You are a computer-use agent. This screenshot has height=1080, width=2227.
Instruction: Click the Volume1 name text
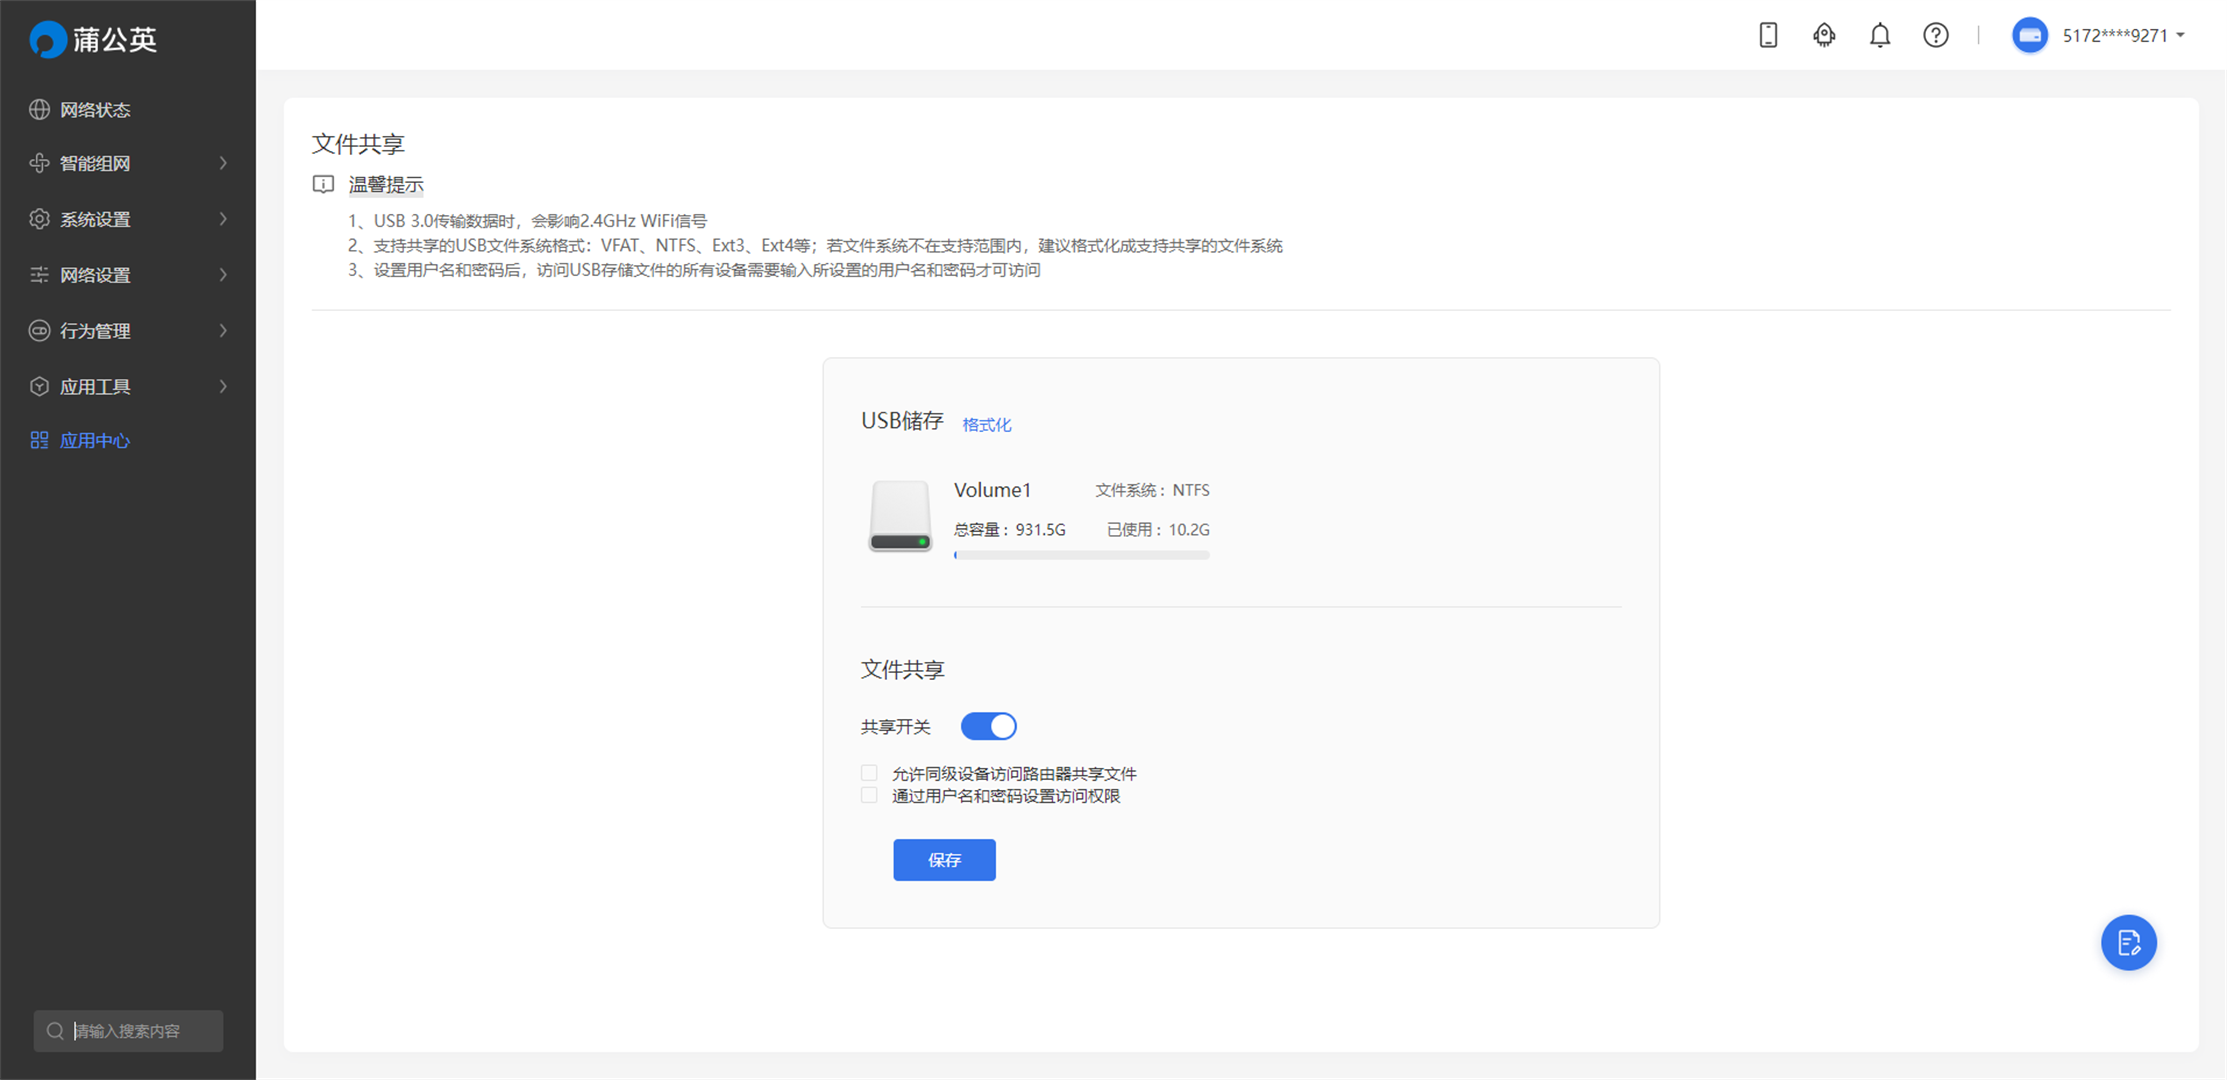click(x=992, y=490)
